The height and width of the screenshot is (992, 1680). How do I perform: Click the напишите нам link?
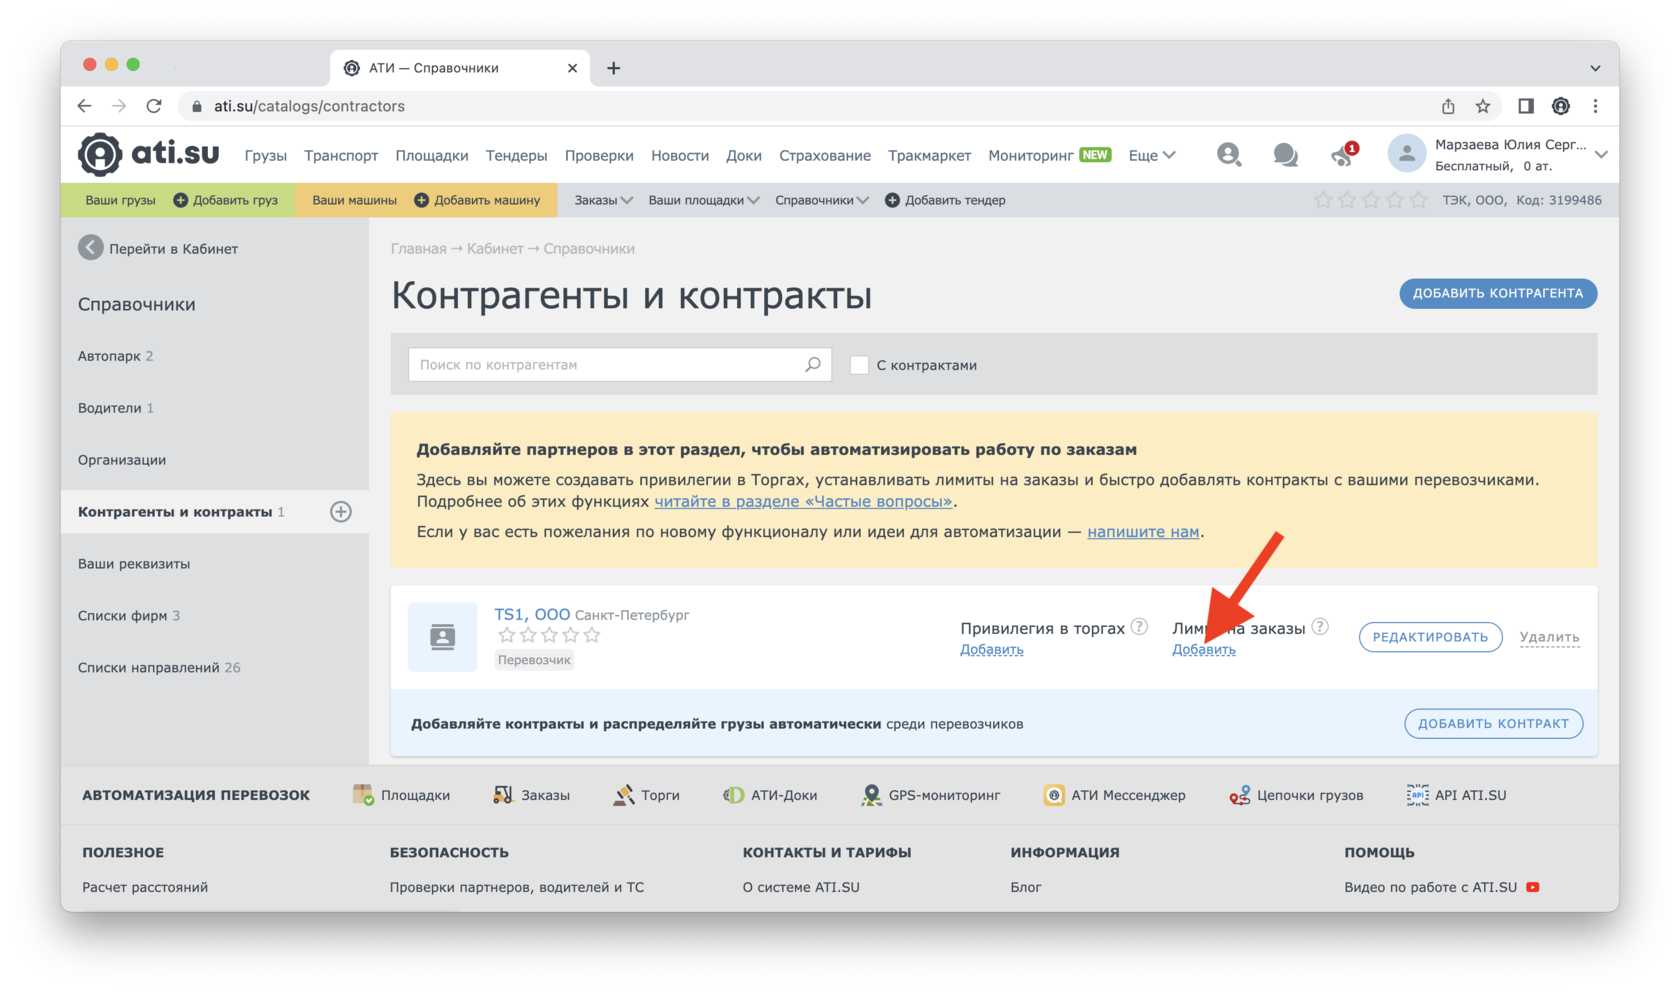[x=1143, y=532]
